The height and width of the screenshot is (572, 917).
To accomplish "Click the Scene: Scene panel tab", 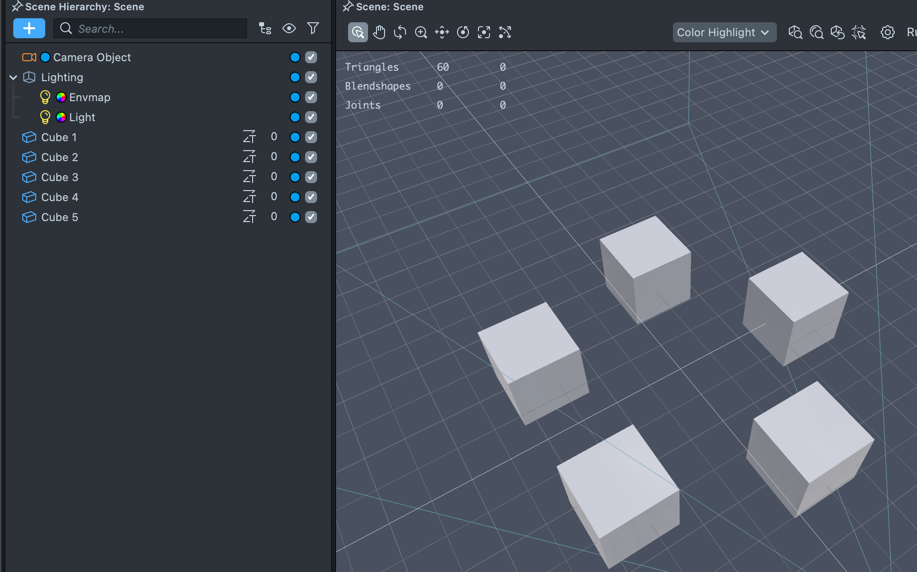I will click(389, 7).
